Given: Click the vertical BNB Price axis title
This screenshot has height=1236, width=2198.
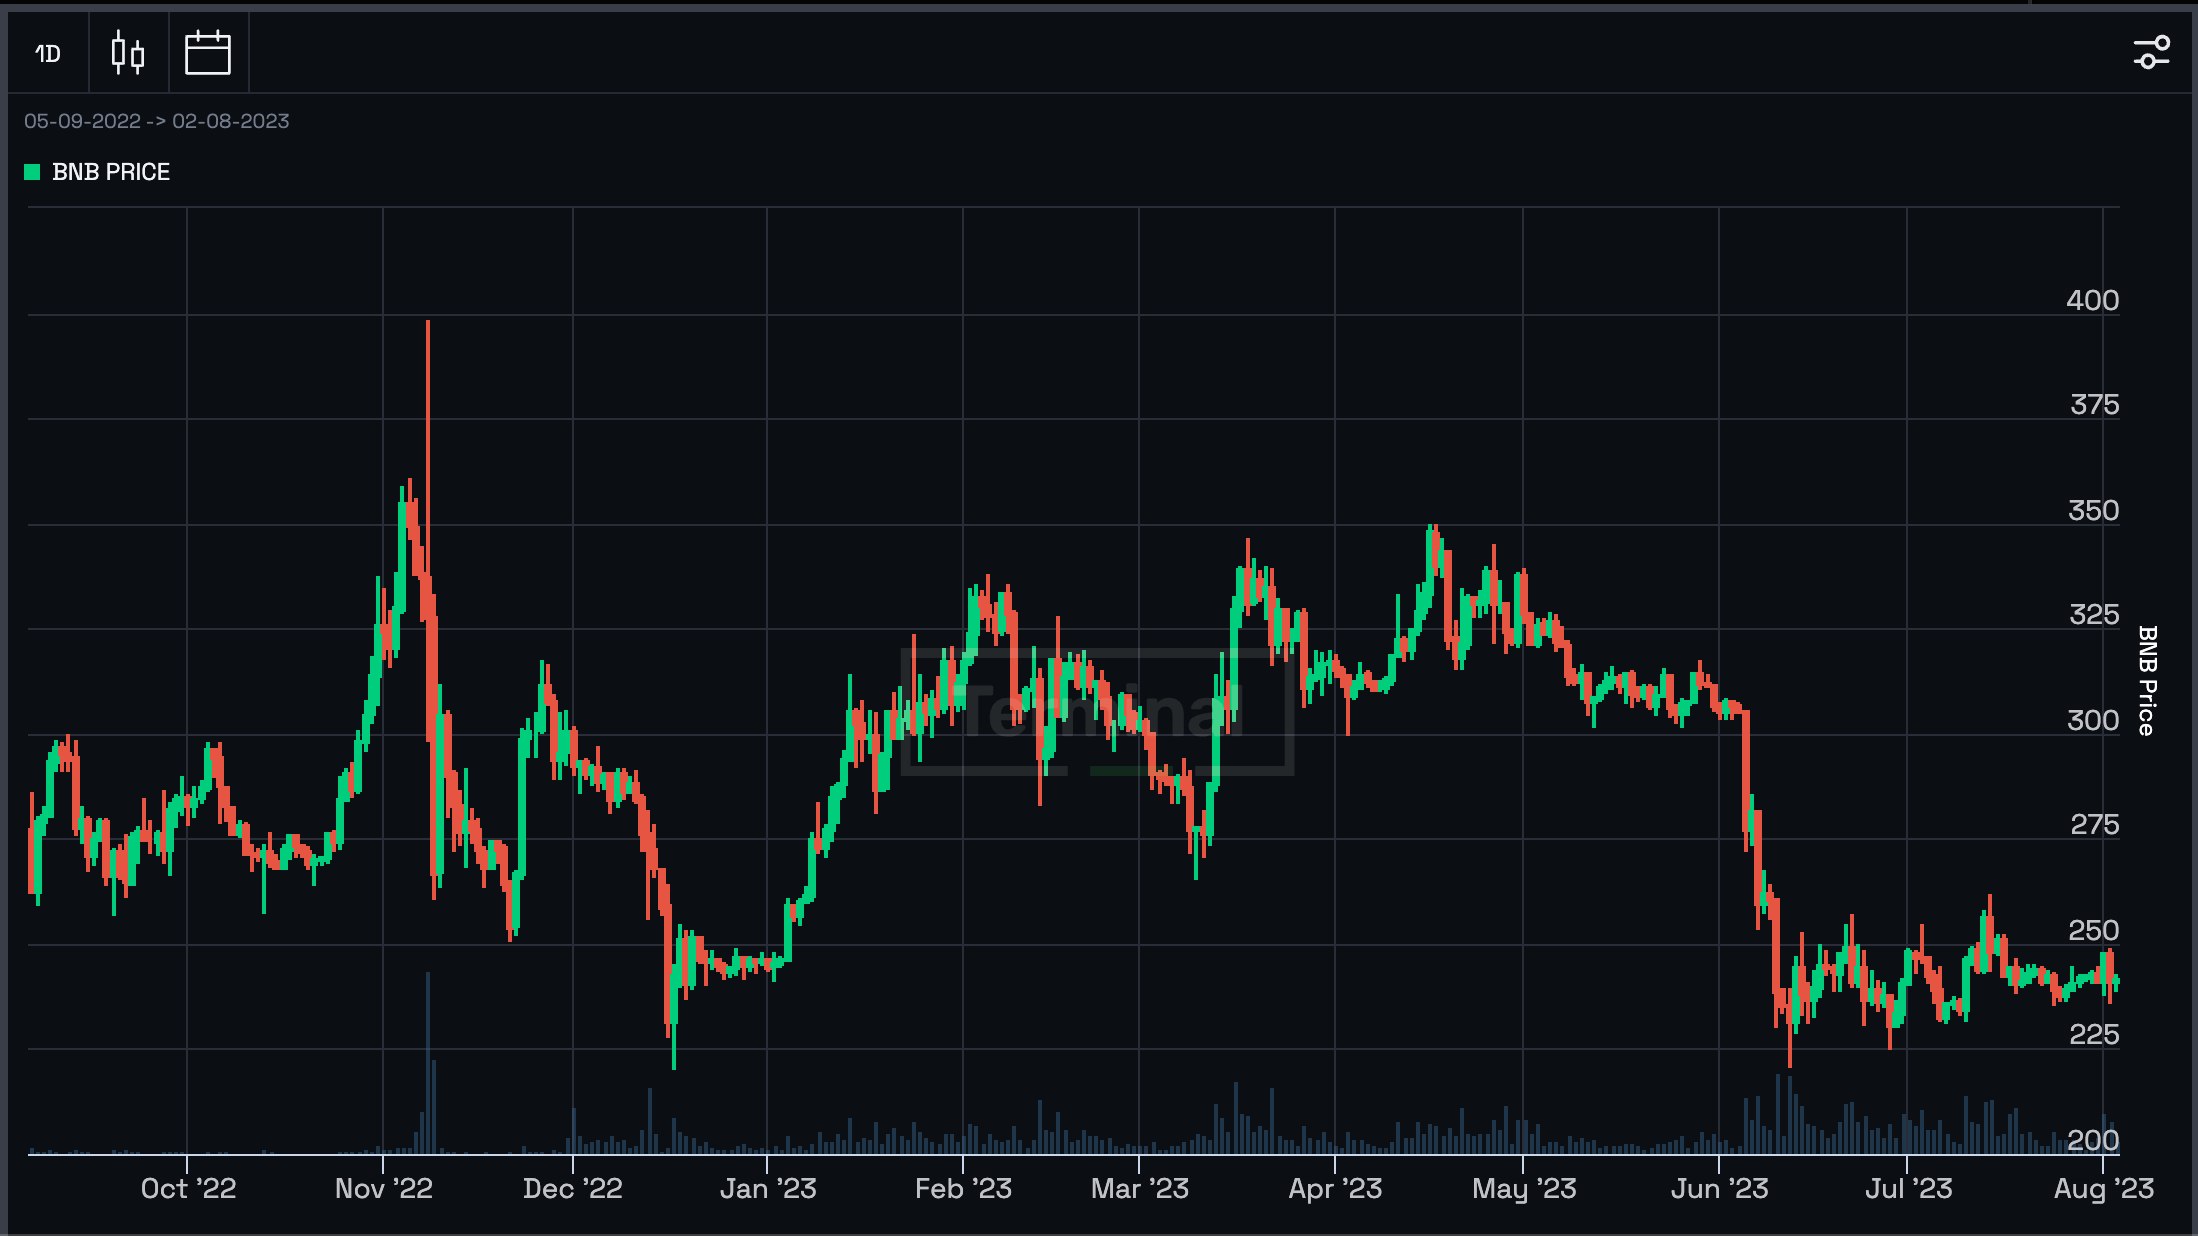Looking at the screenshot, I should 2146,681.
